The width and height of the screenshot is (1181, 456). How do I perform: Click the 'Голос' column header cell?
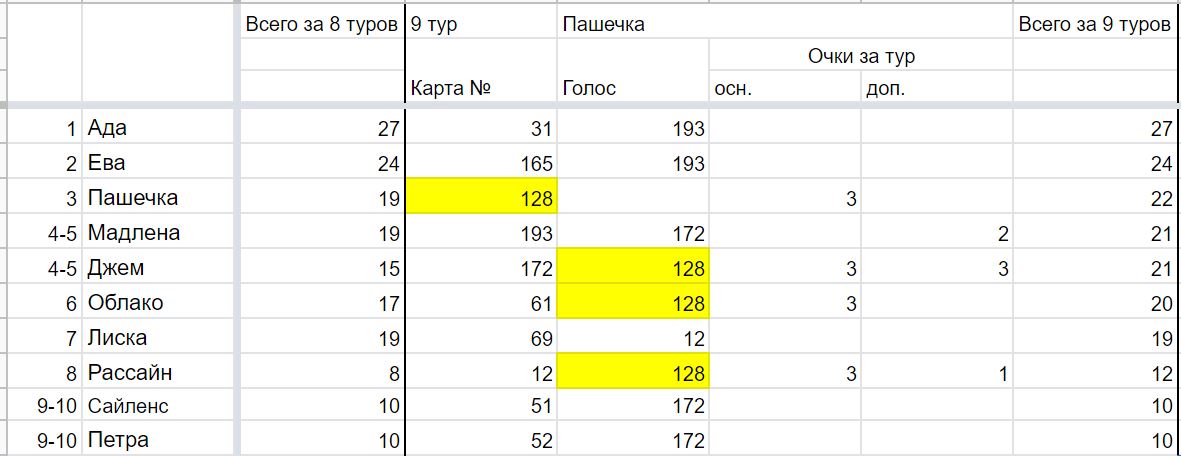click(633, 88)
